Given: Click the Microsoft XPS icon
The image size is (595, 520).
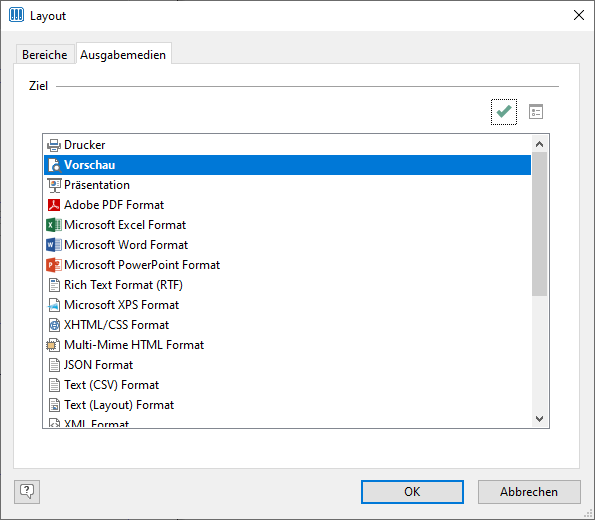Looking at the screenshot, I should 54,305.
